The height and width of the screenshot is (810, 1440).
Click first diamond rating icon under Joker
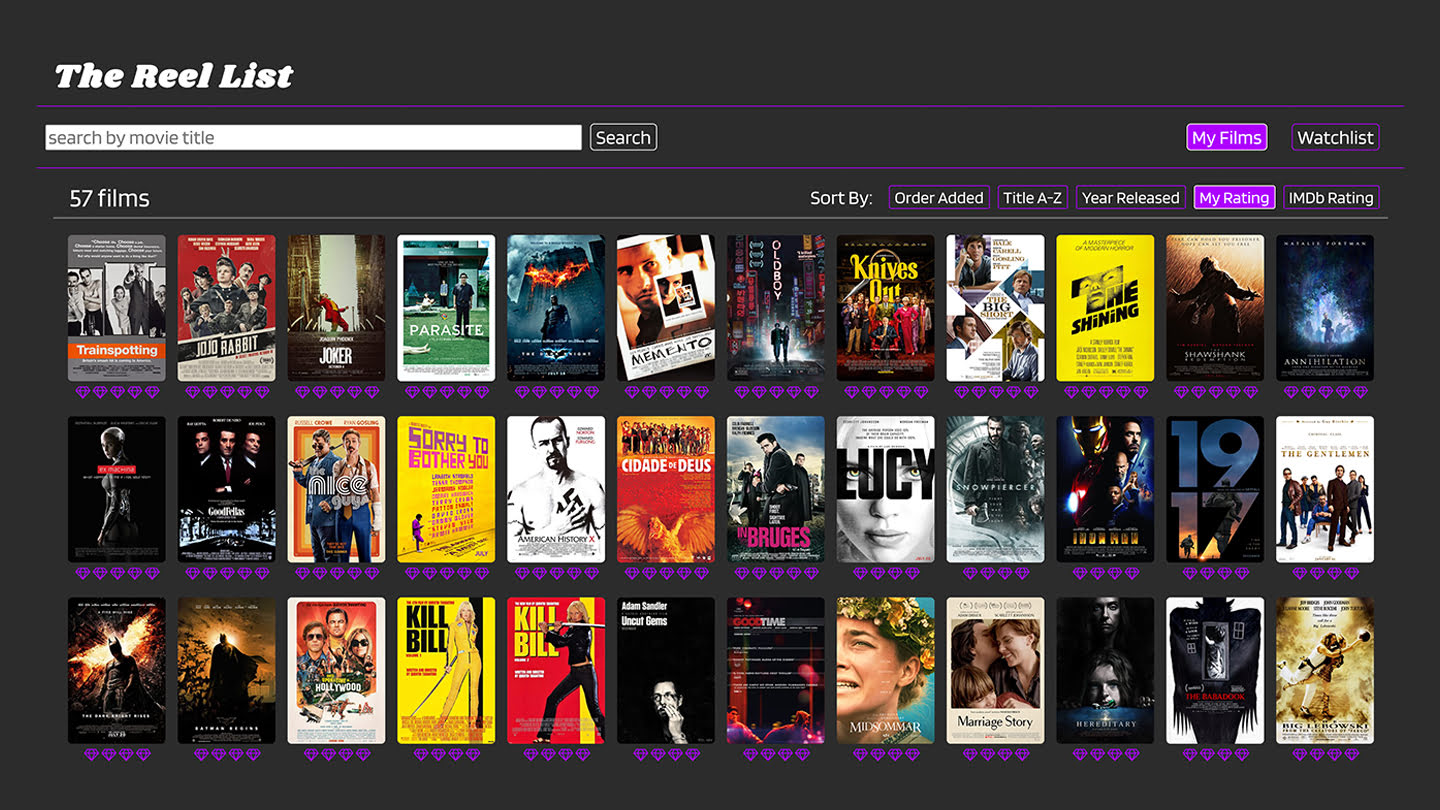303,392
